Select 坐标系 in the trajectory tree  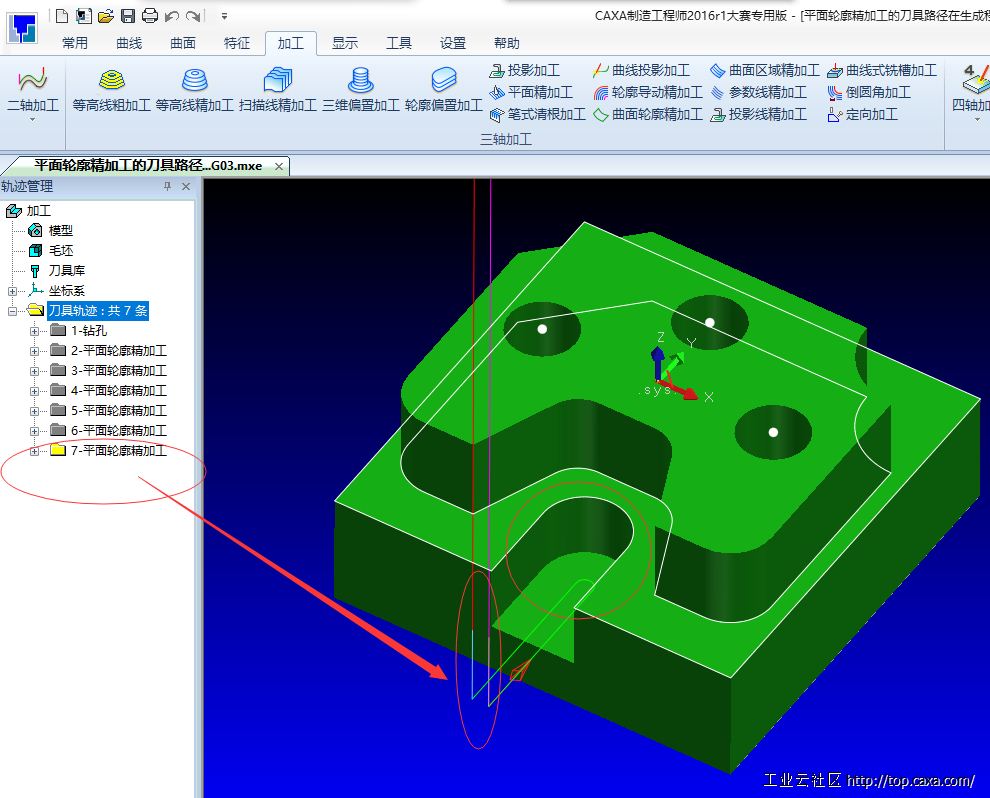(x=66, y=291)
